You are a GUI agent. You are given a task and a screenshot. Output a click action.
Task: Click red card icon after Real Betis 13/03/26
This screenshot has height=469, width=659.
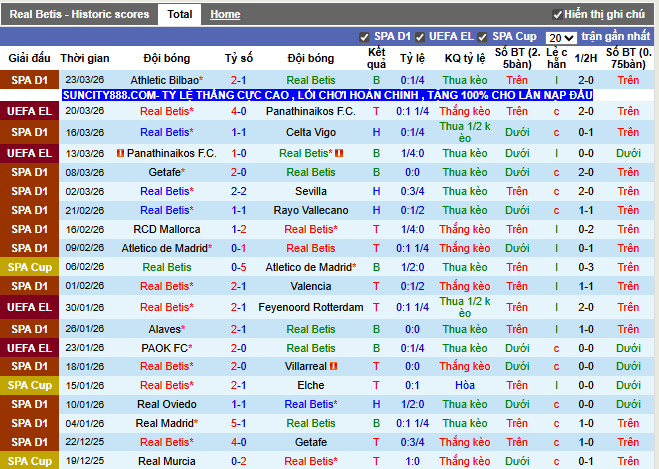point(339,153)
